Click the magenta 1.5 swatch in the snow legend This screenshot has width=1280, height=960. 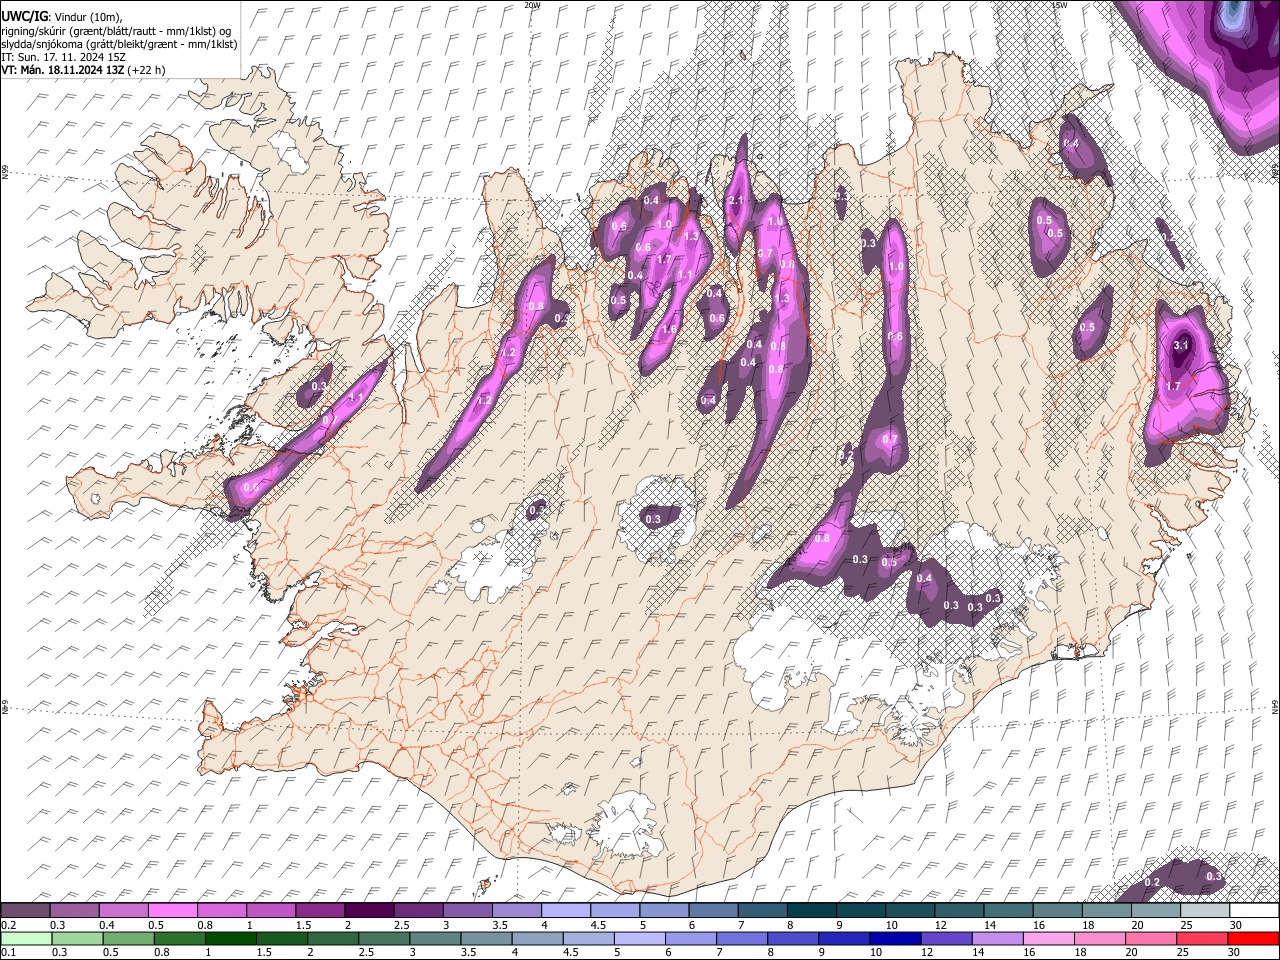319,910
